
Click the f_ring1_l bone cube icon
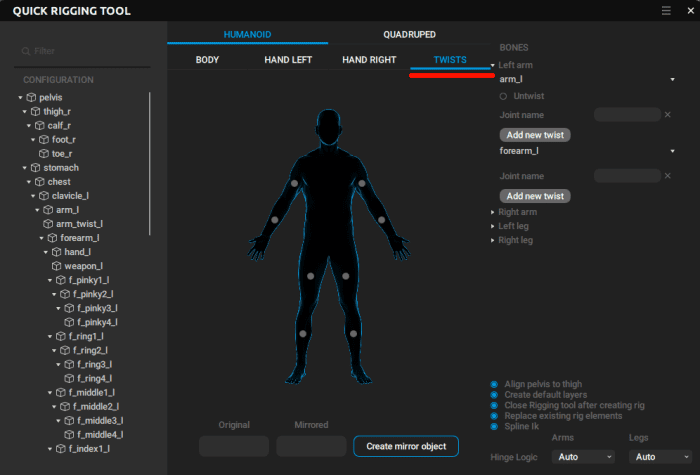tap(58, 336)
